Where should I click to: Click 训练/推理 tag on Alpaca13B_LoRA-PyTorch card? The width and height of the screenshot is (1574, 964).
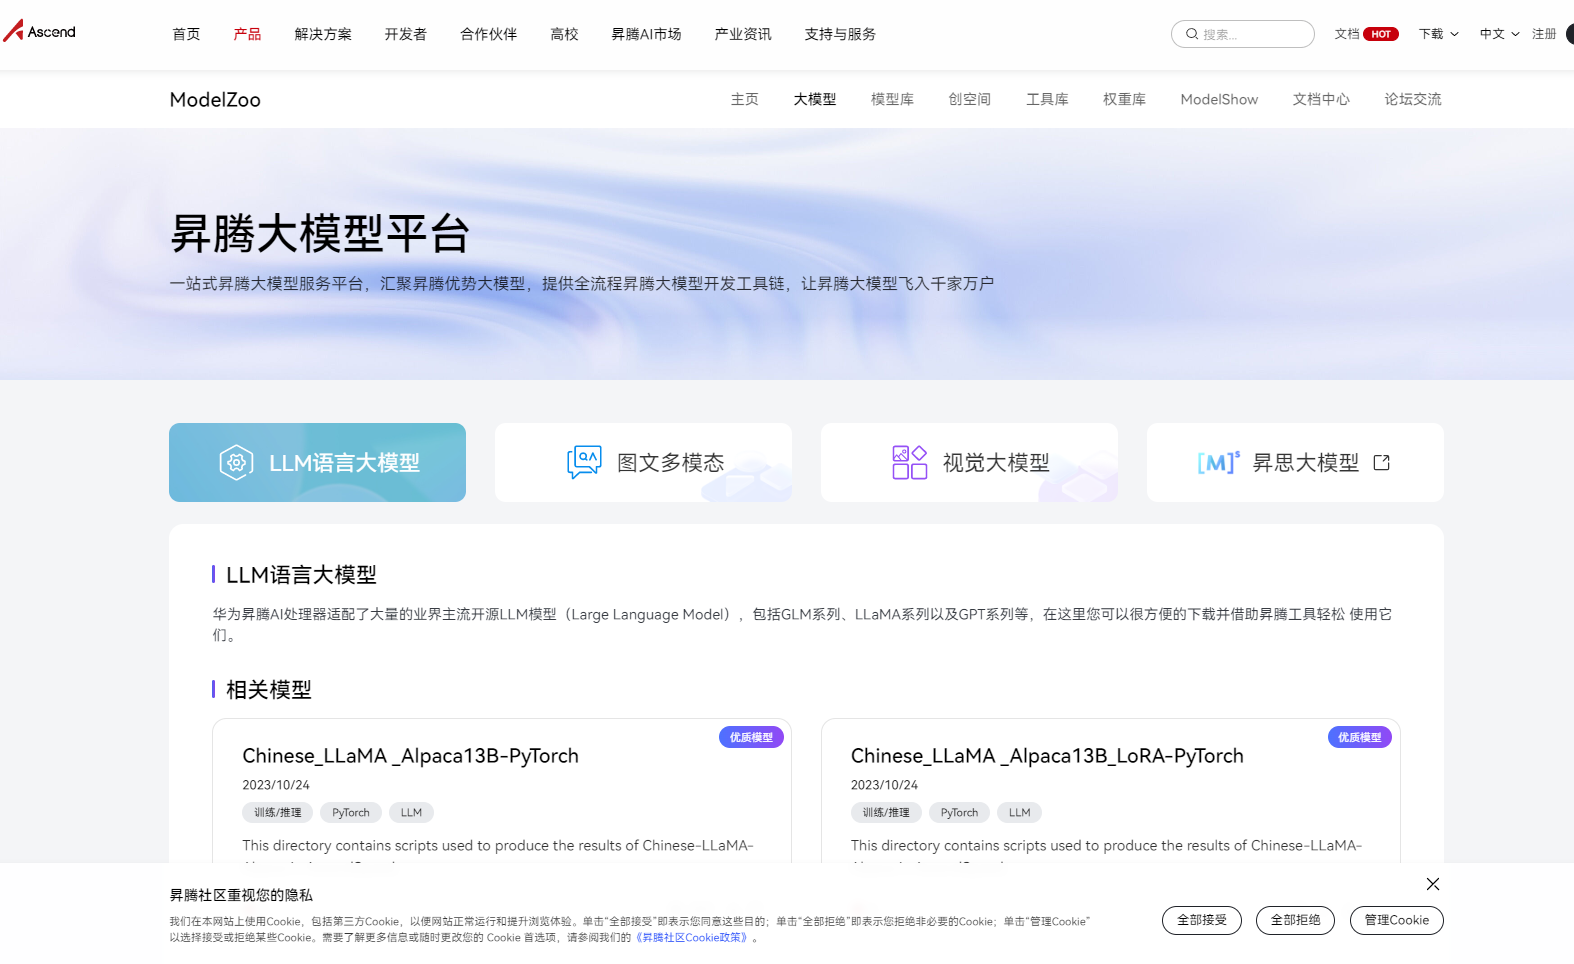886,813
